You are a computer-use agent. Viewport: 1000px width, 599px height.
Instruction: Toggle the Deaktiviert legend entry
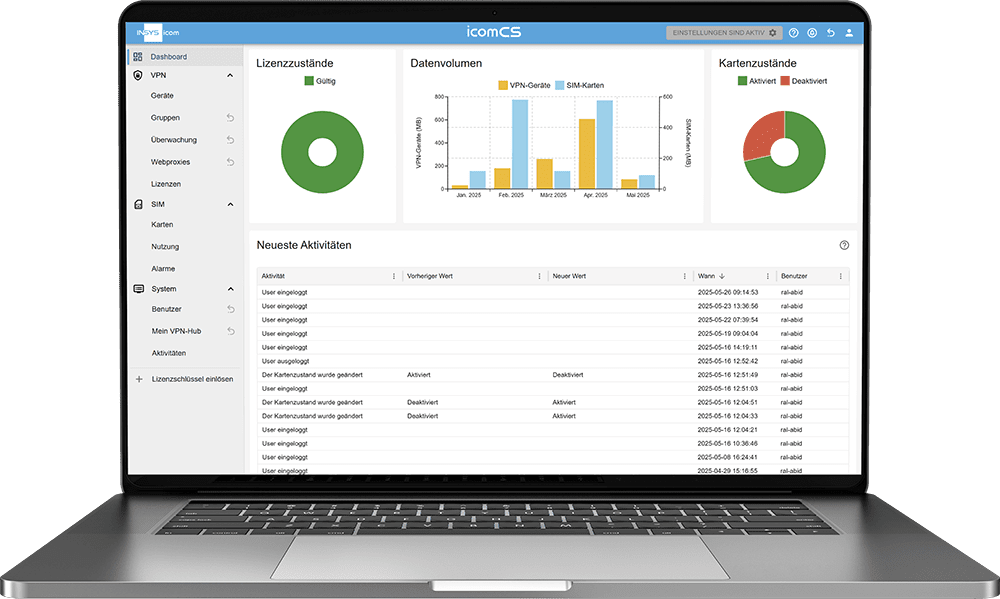pos(804,81)
